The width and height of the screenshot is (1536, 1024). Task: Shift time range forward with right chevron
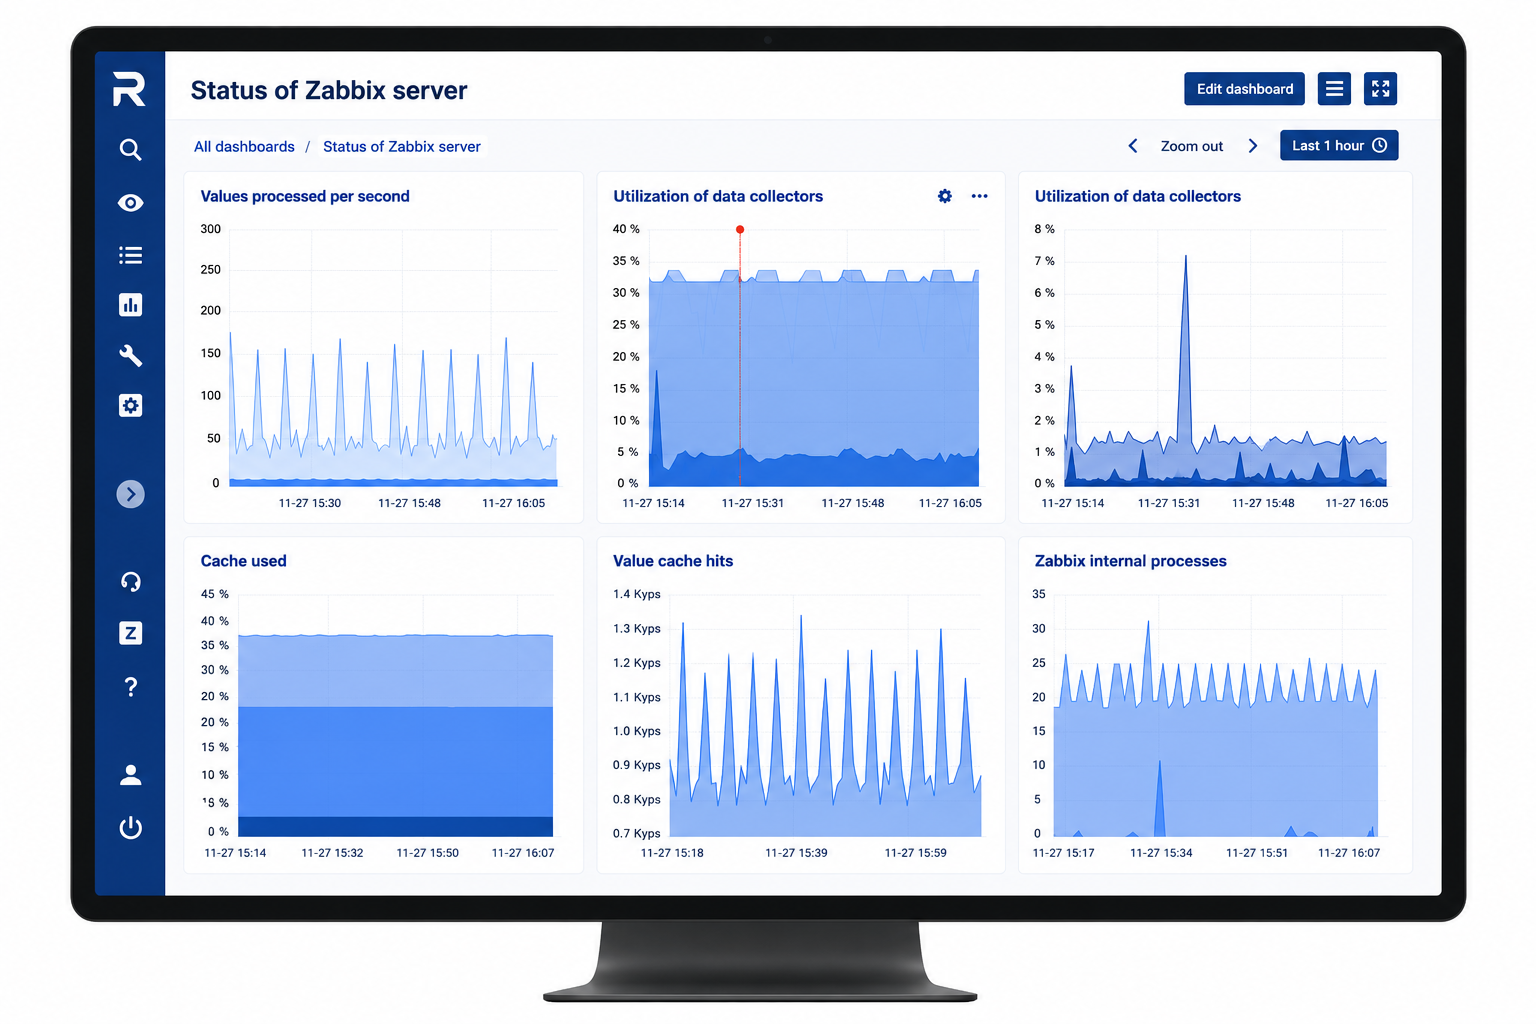[x=1253, y=146]
